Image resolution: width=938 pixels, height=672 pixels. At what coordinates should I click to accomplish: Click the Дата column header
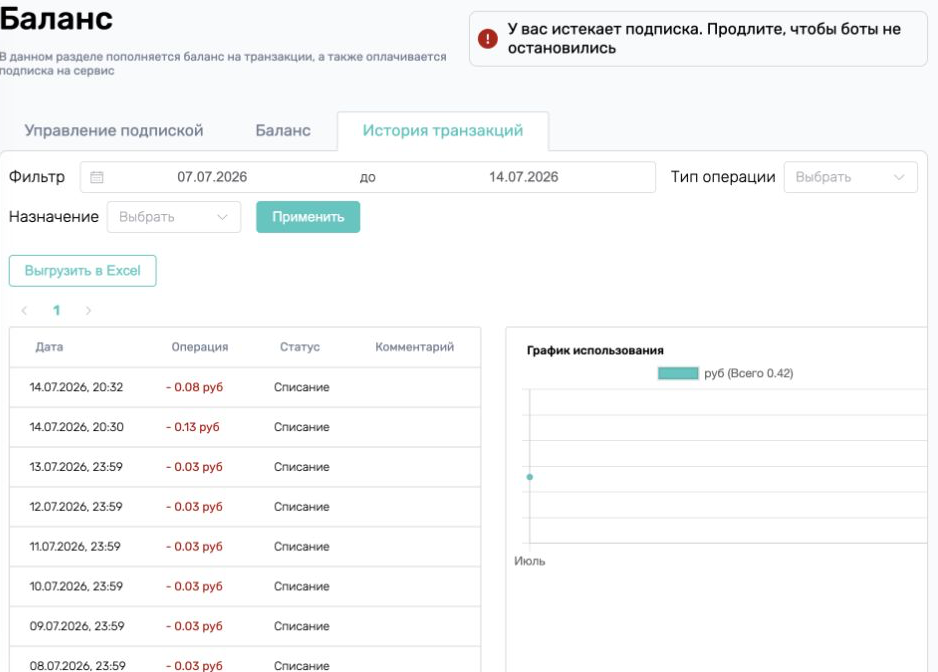click(x=49, y=347)
